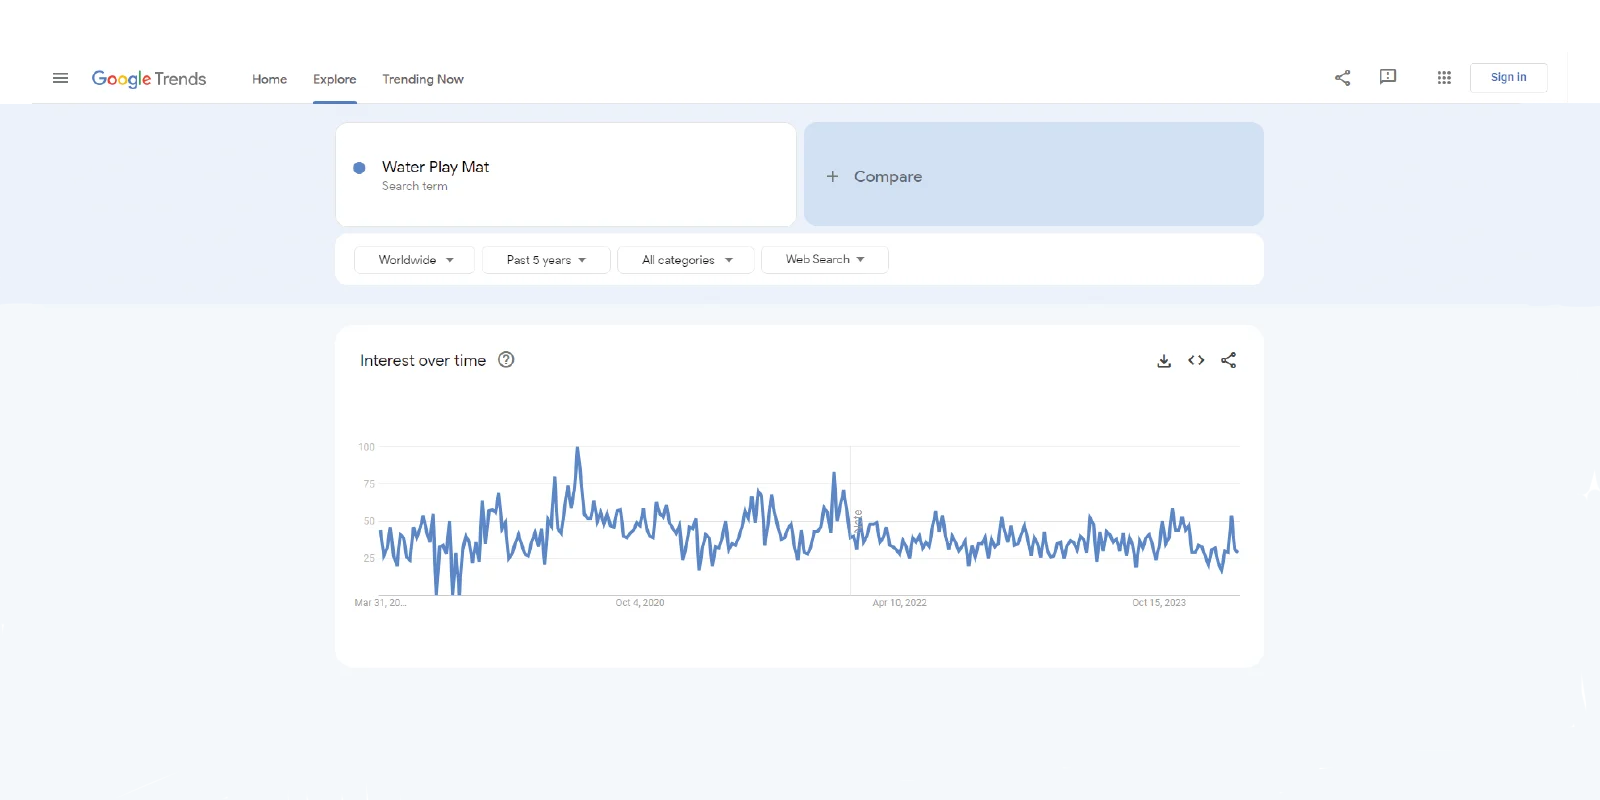The width and height of the screenshot is (1600, 800).
Task: Edit the Water Play Mat search term
Action: [436, 167]
